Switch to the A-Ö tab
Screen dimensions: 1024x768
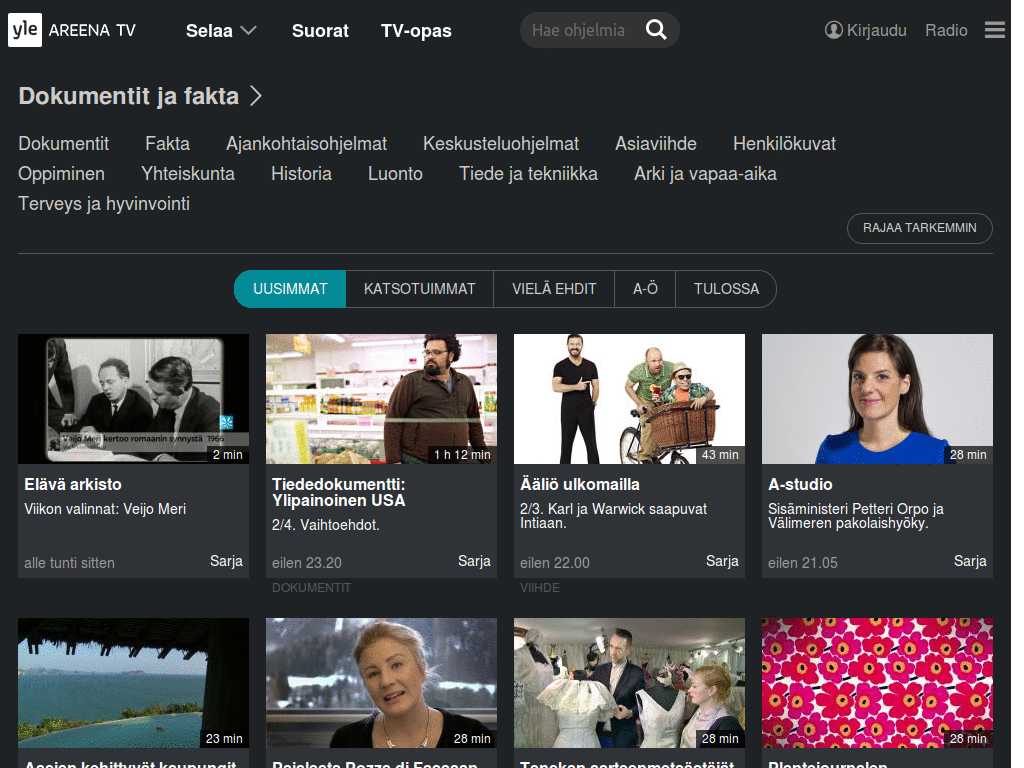tap(645, 289)
